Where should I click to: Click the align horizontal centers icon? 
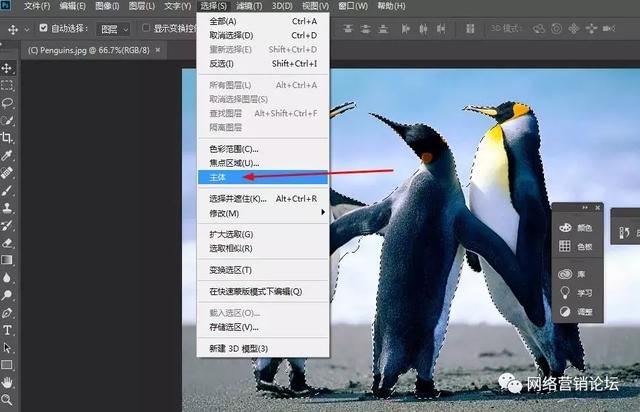(x=423, y=29)
